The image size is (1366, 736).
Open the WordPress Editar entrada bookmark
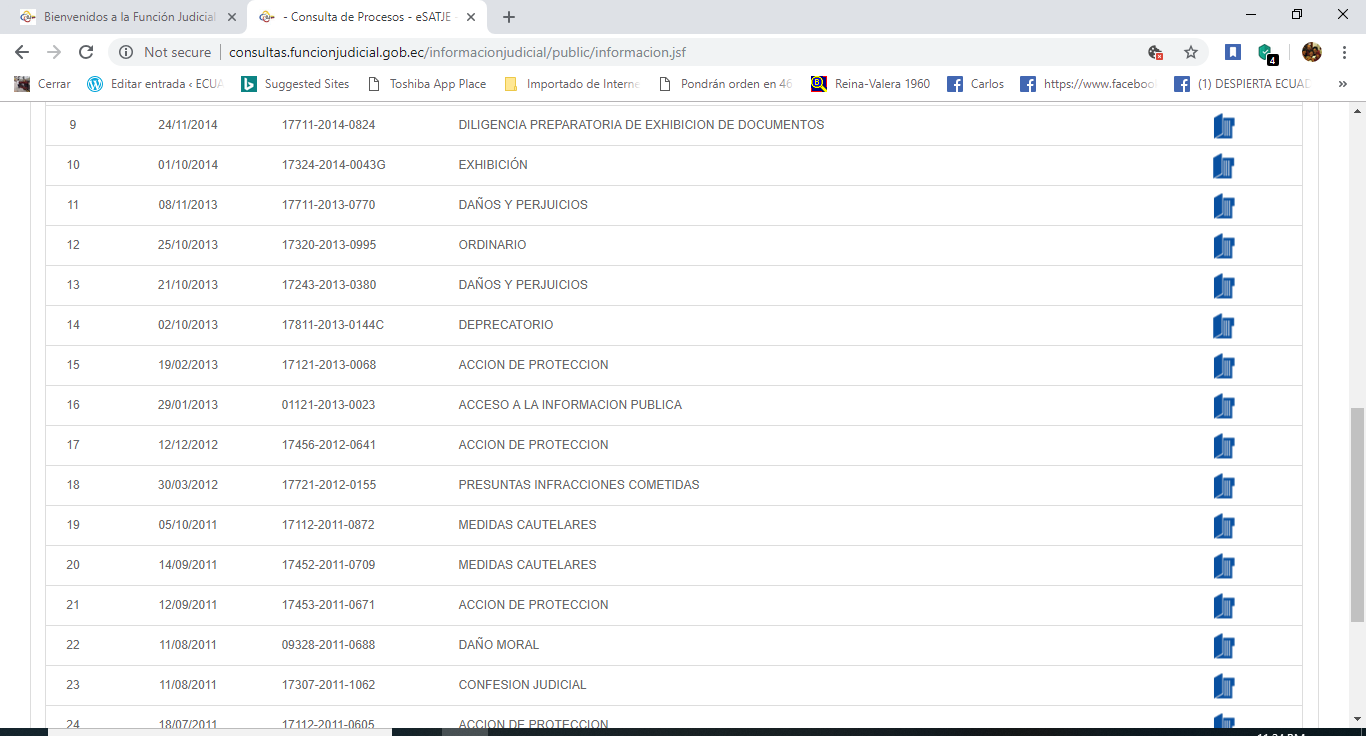pos(150,85)
